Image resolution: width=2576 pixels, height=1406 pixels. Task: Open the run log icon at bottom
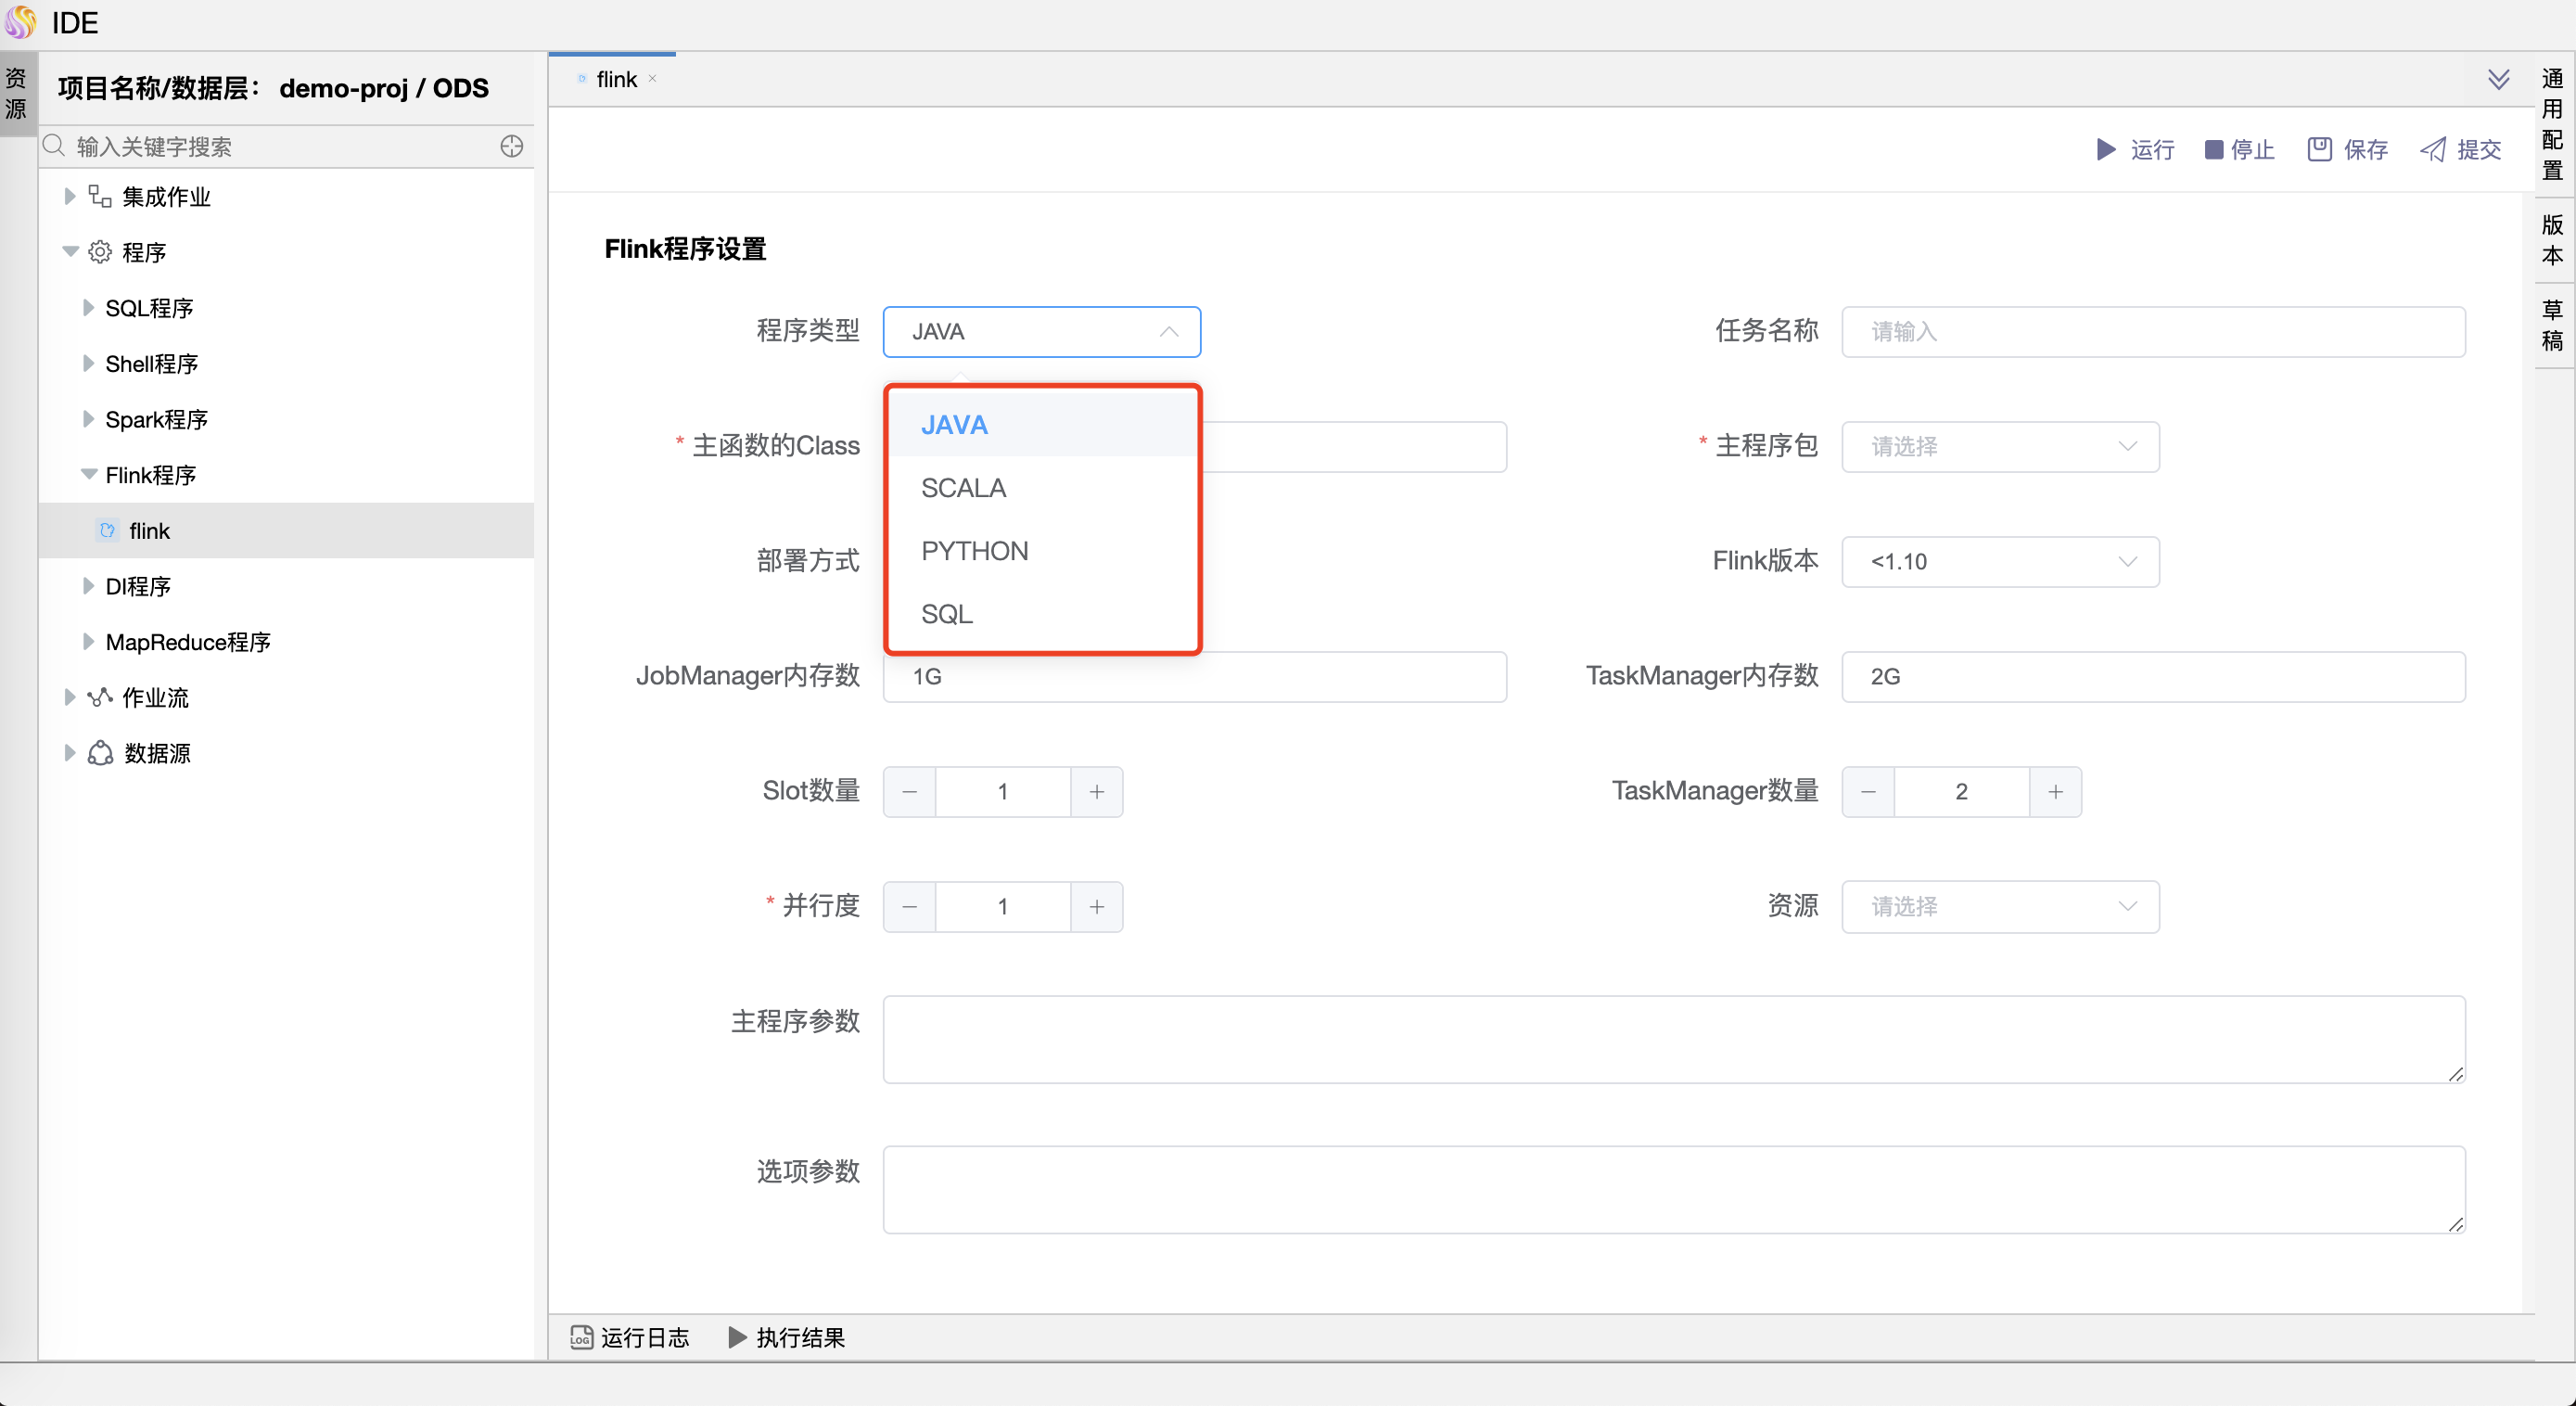click(x=581, y=1337)
